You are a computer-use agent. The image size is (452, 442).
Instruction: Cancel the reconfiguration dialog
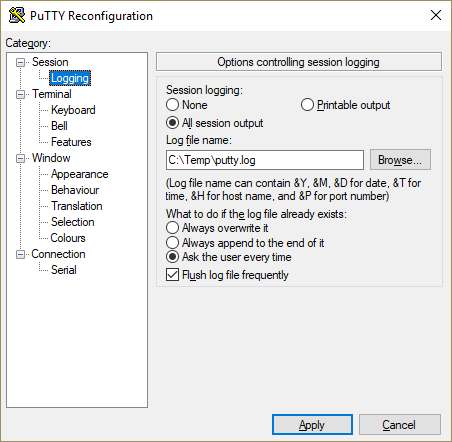tap(400, 425)
